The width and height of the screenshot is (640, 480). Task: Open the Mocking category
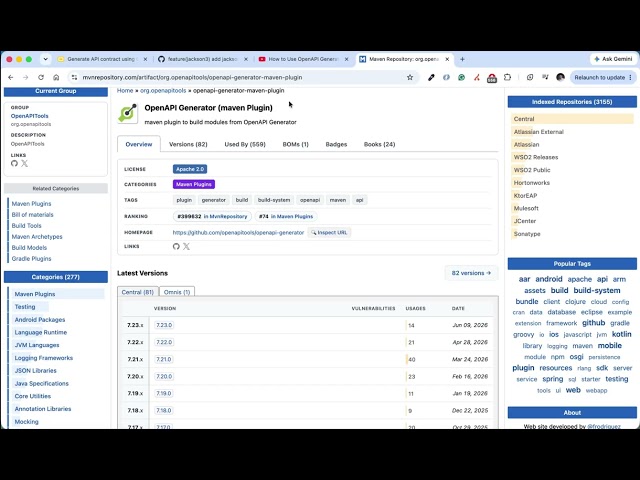pyautogui.click(x=27, y=422)
